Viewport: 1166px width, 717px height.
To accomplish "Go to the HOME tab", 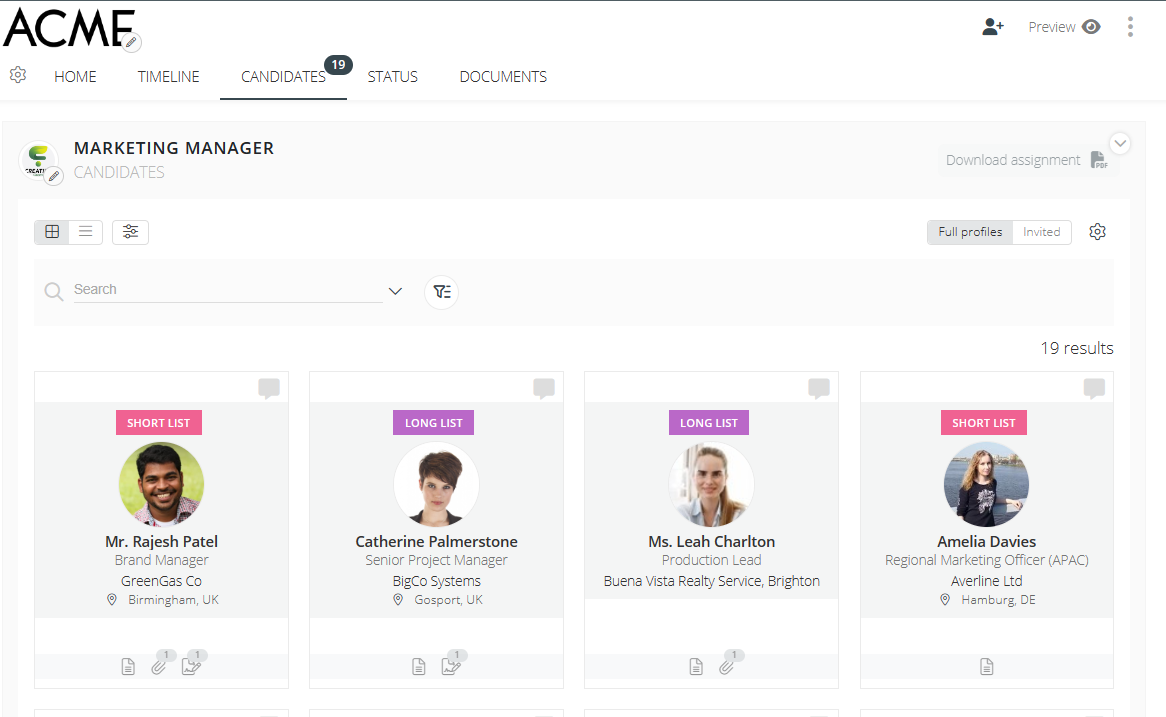I will (75, 77).
